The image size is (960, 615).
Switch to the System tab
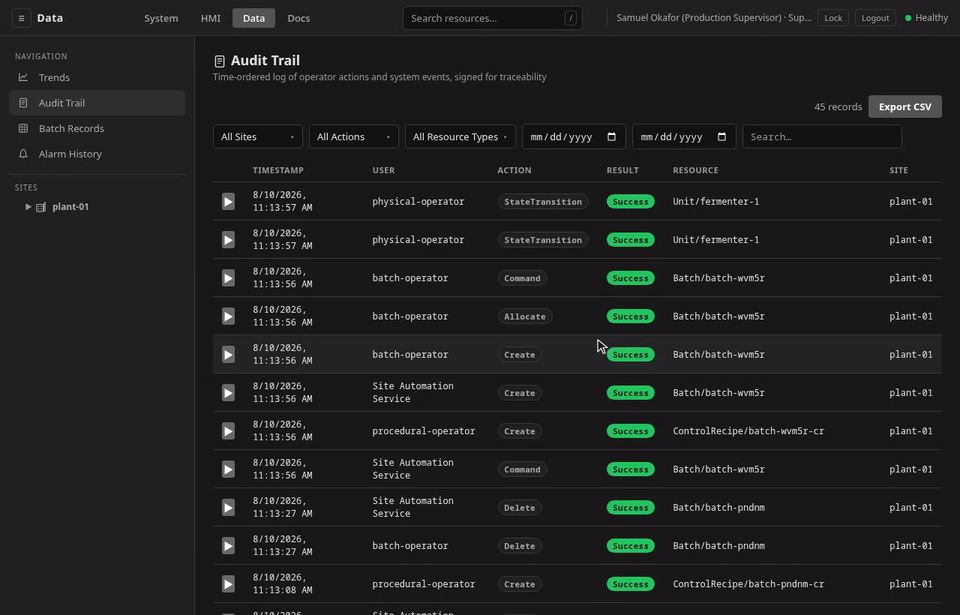pos(161,18)
